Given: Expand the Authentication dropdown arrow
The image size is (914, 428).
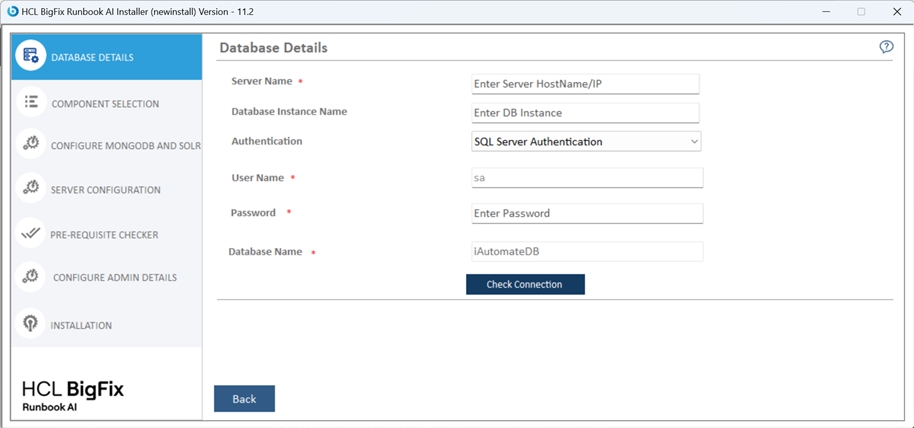Looking at the screenshot, I should tap(694, 142).
